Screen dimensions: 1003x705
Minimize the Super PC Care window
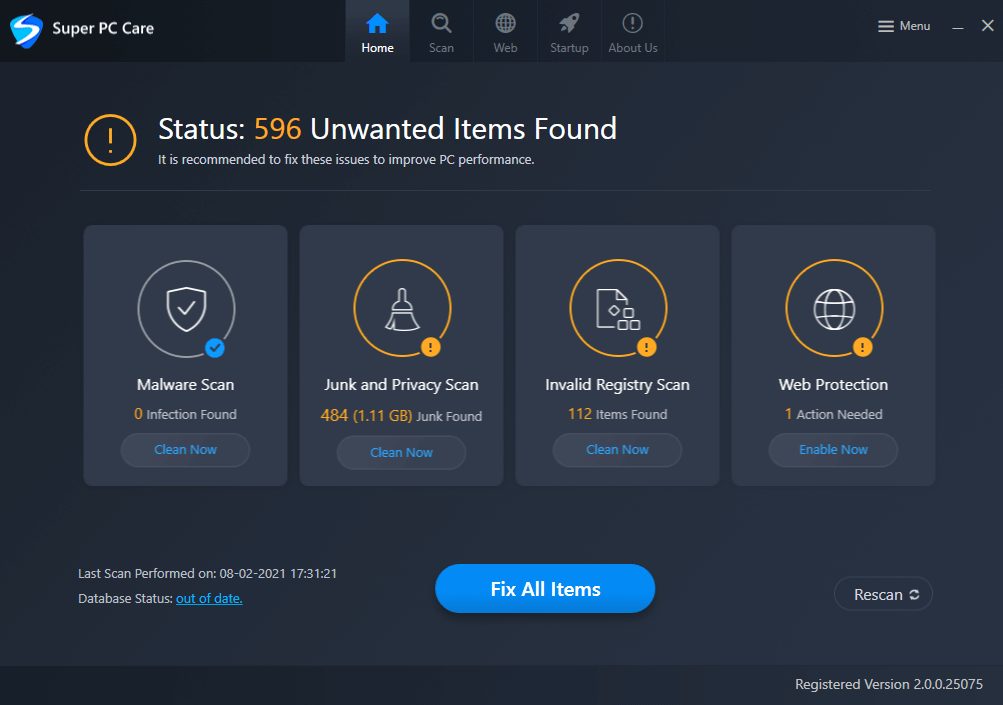tap(958, 26)
